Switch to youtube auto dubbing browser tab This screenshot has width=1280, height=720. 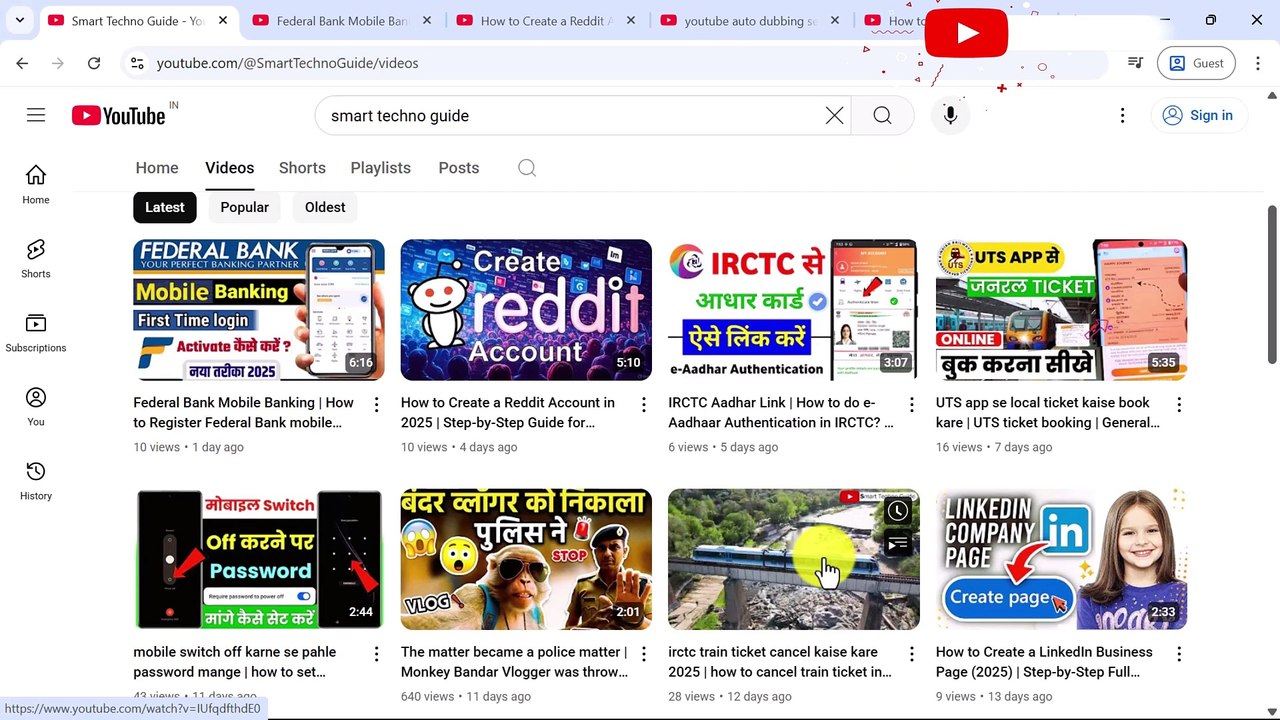pos(750,21)
